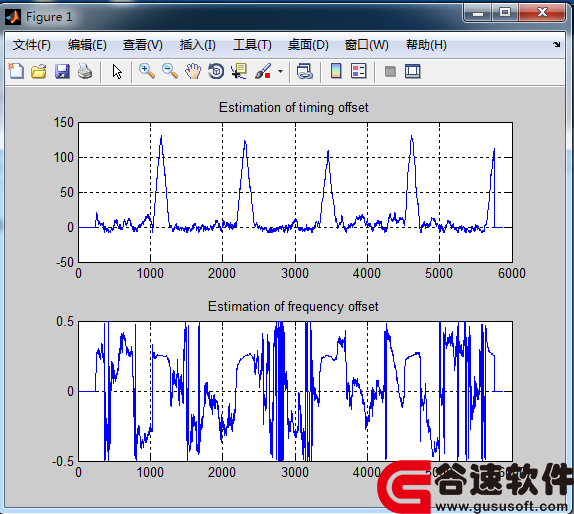Select the 'Estimation of frequency offset' title
The width and height of the screenshot is (574, 514).
(293, 306)
